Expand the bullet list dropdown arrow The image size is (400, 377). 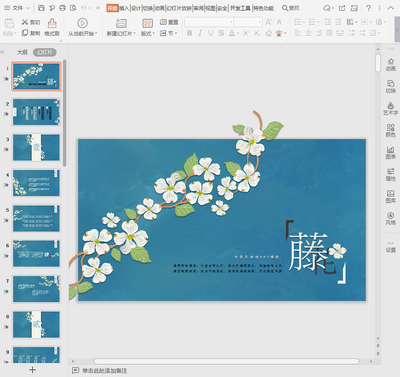[x=304, y=22]
